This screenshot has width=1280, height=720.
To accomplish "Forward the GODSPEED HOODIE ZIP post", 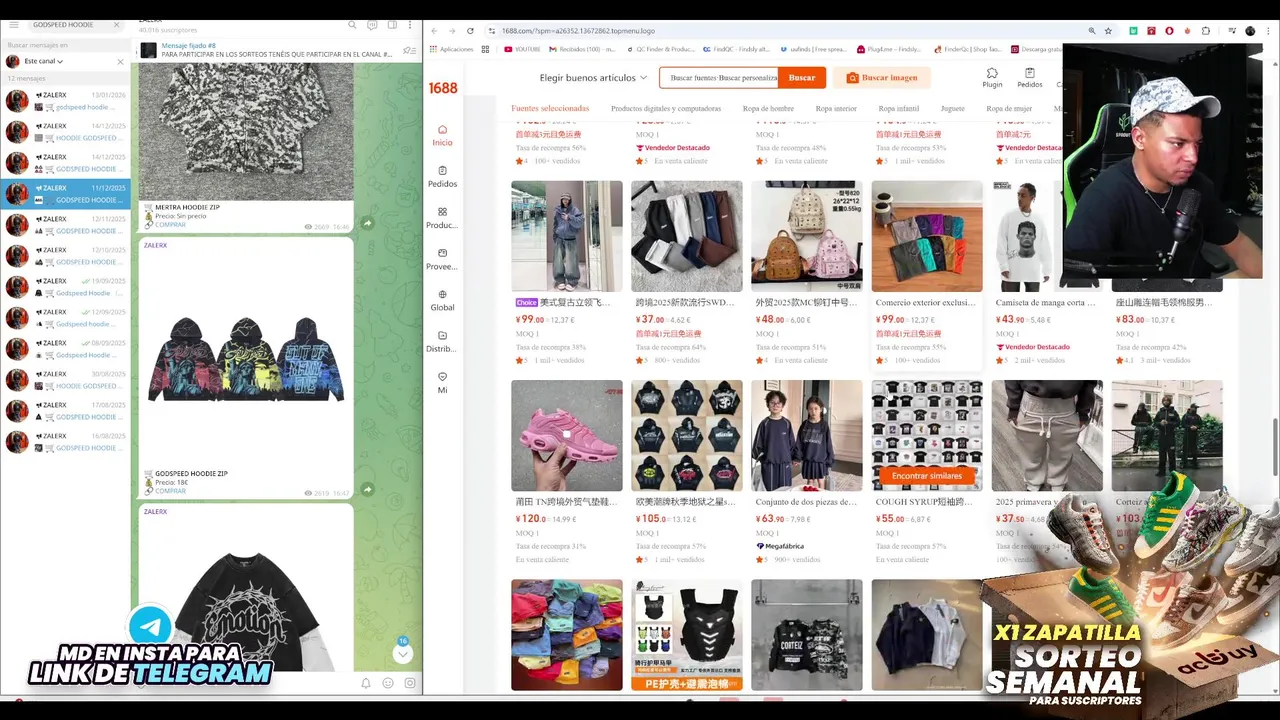I will click(x=367, y=489).
